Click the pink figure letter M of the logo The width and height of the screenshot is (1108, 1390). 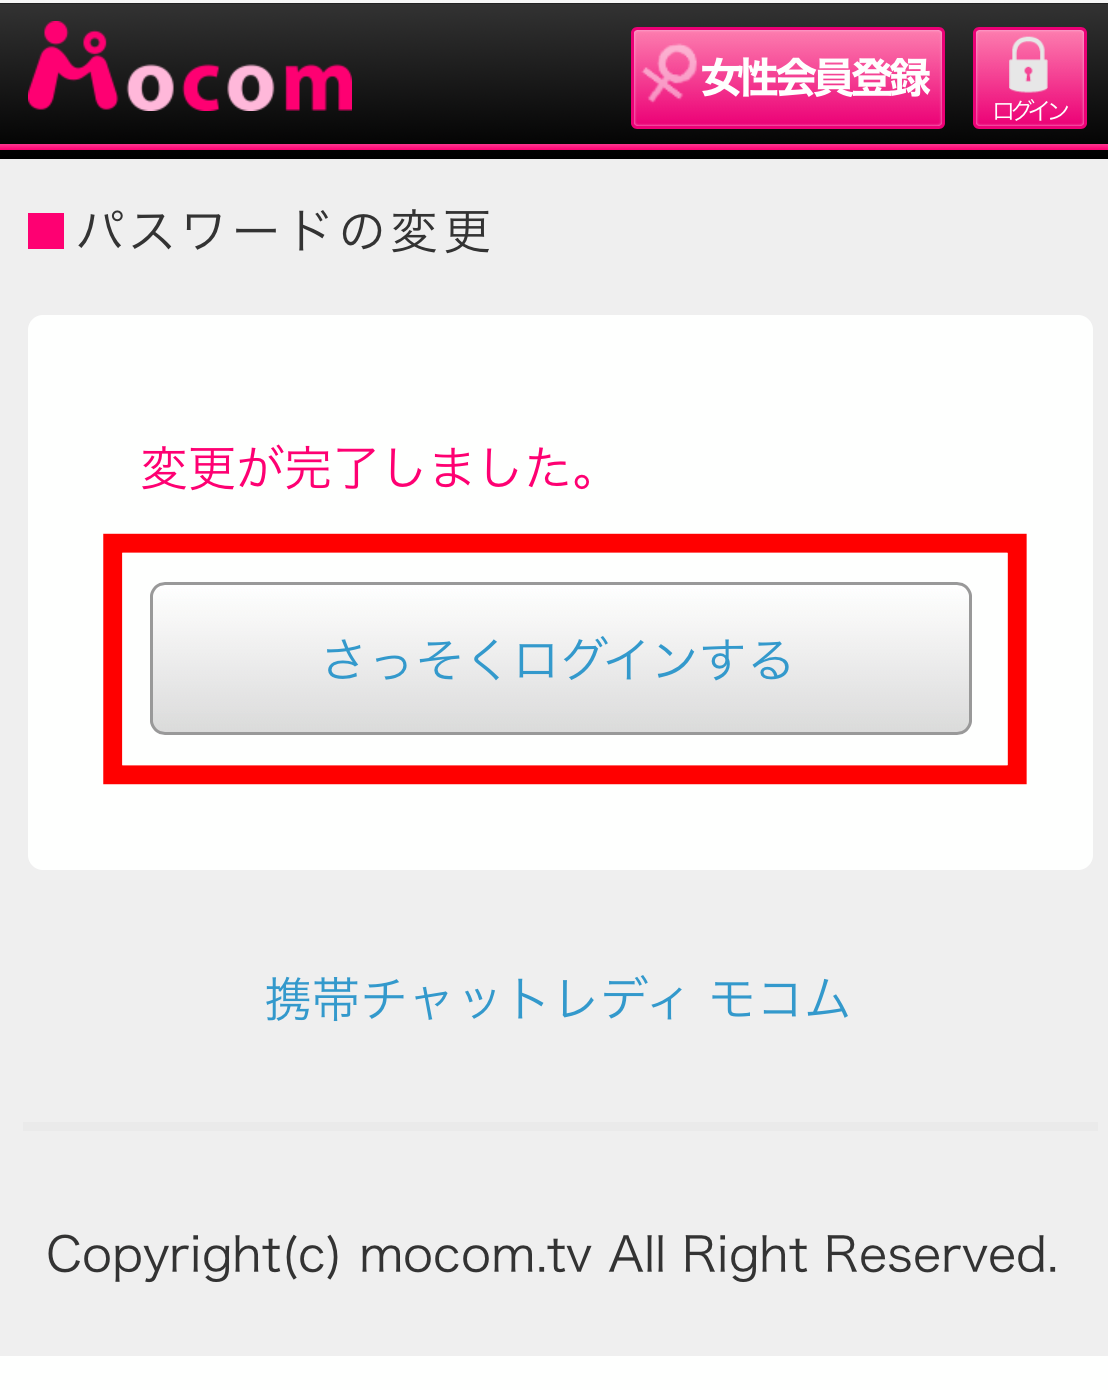pos(73,66)
